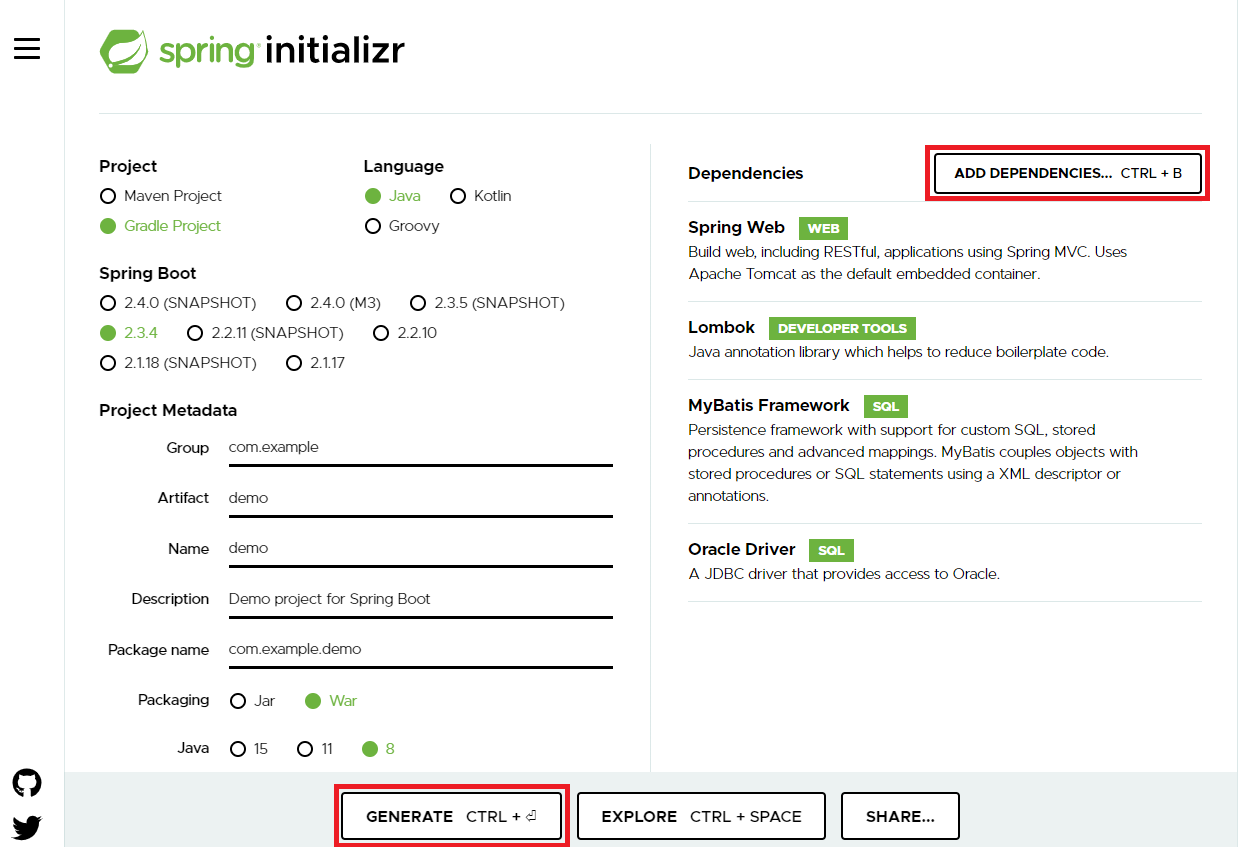
Task: Click the WEB tag badge
Action: [x=823, y=228]
